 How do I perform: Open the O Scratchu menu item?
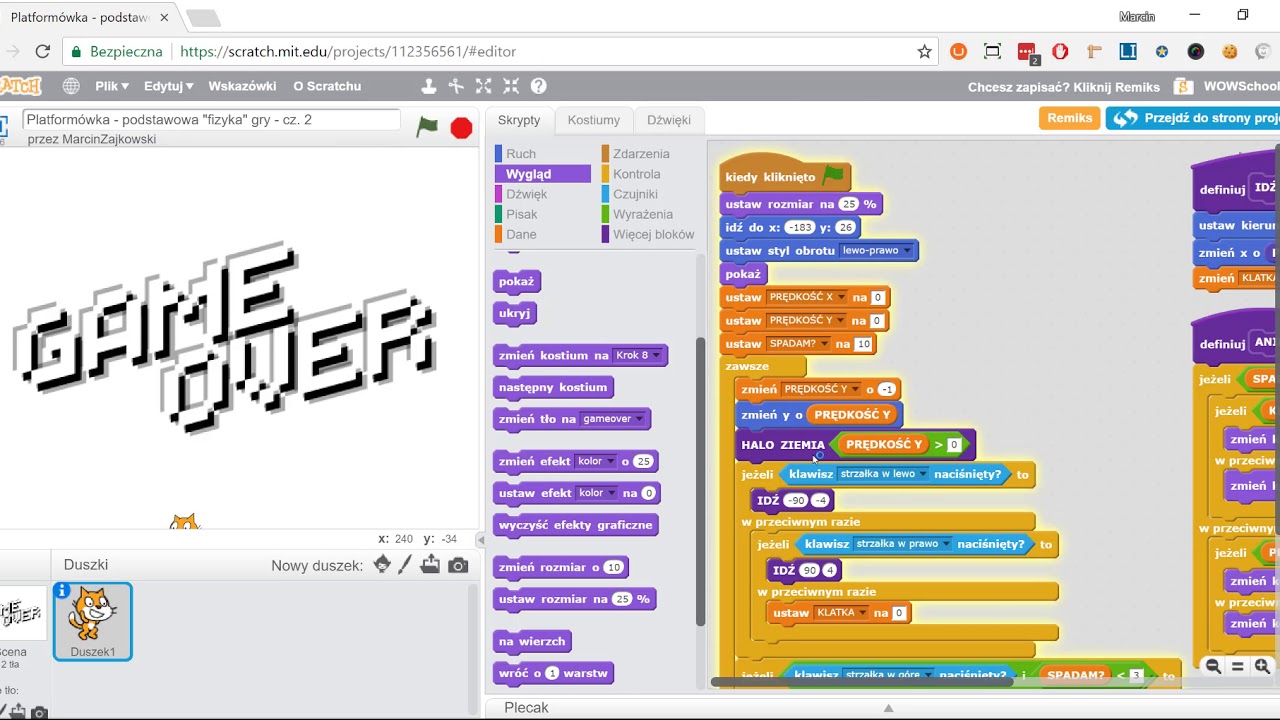(x=327, y=86)
